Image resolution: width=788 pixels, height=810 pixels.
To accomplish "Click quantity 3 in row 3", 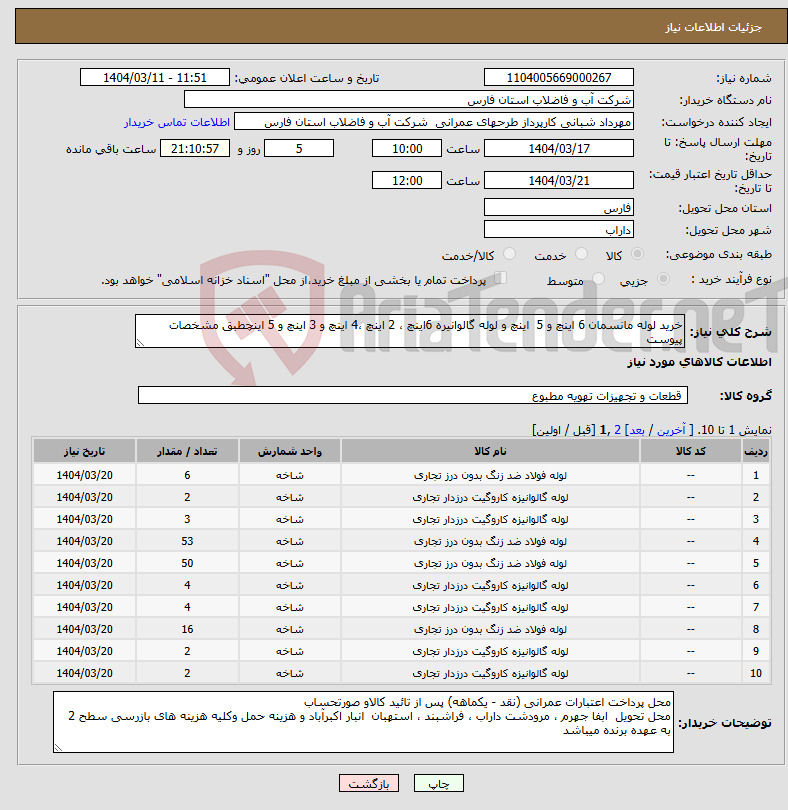I will click(x=187, y=519).
